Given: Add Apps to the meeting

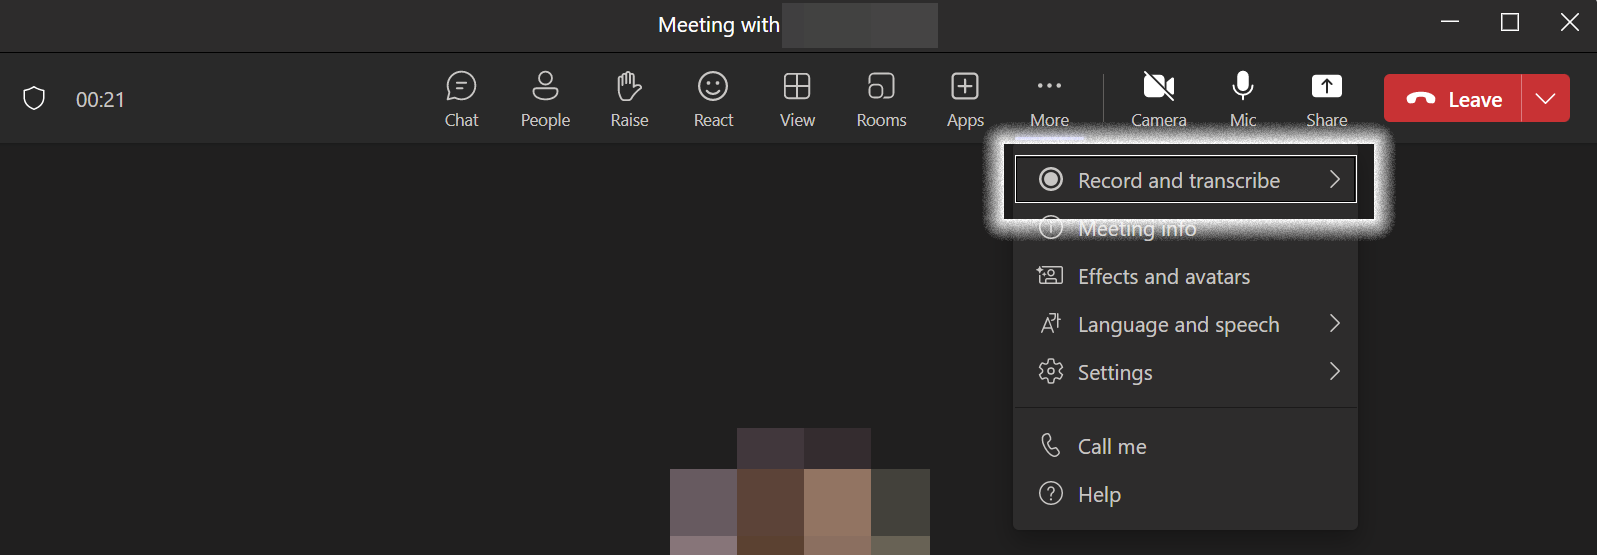Looking at the screenshot, I should click(x=965, y=99).
